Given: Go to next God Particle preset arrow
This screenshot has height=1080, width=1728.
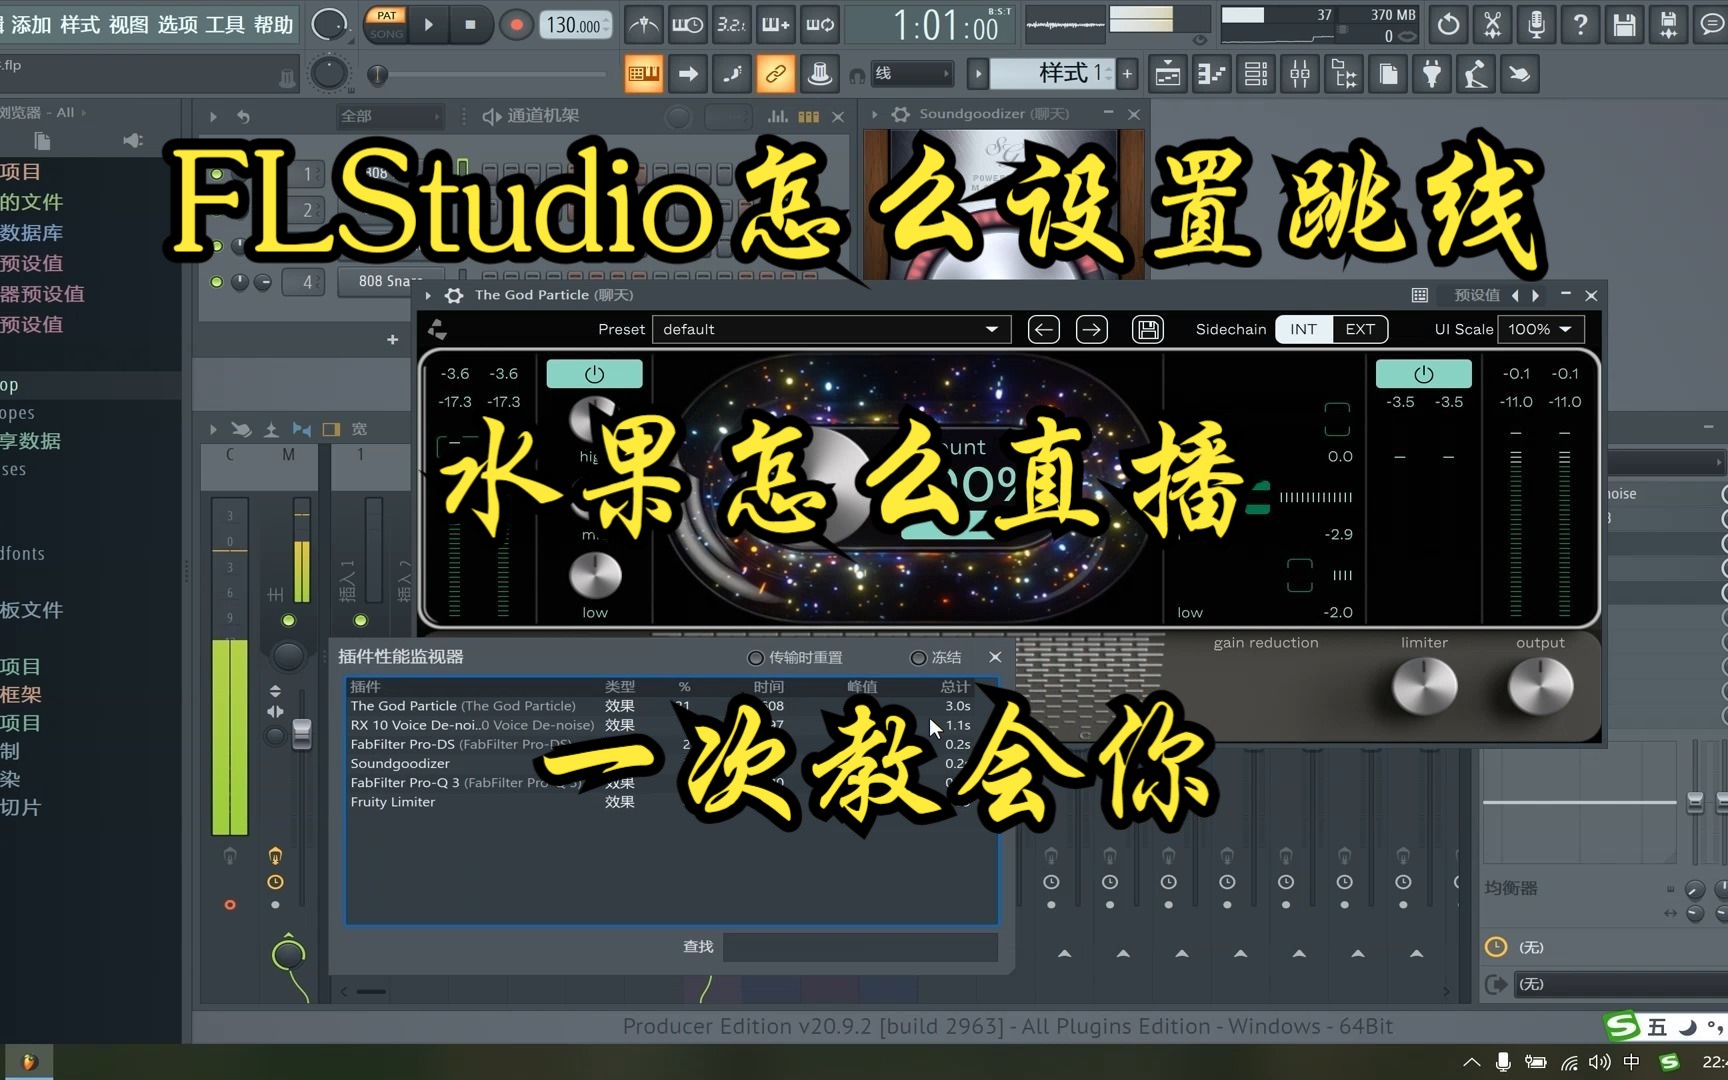Looking at the screenshot, I should pos(1091,329).
